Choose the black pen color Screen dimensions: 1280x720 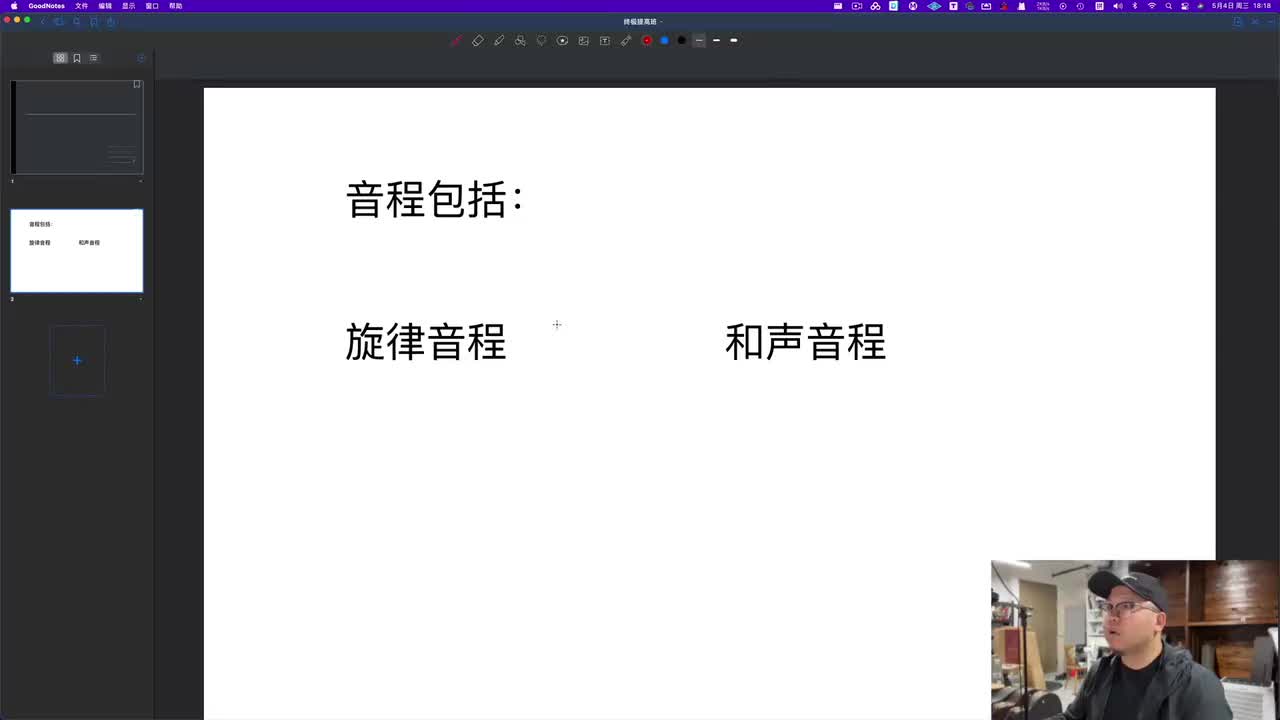click(x=682, y=41)
